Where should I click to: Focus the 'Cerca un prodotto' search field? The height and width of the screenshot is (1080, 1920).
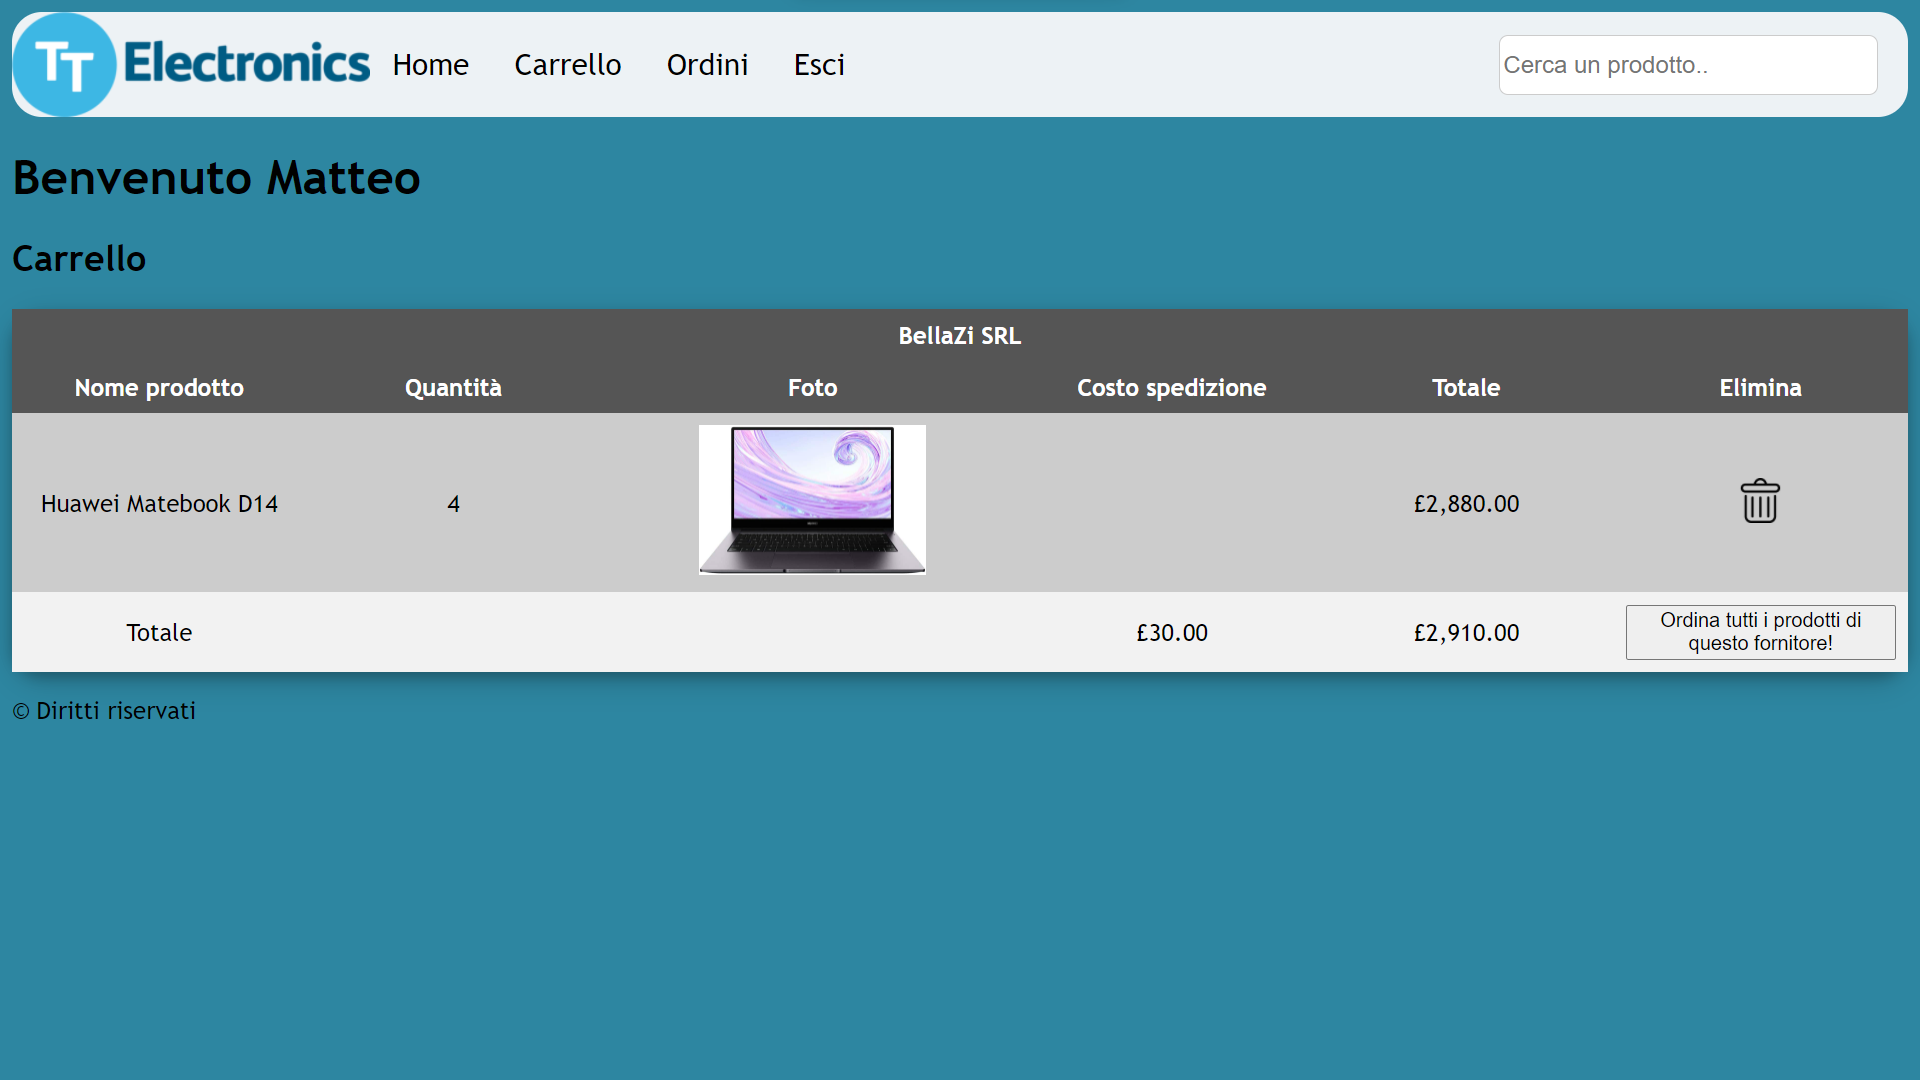[1687, 65]
